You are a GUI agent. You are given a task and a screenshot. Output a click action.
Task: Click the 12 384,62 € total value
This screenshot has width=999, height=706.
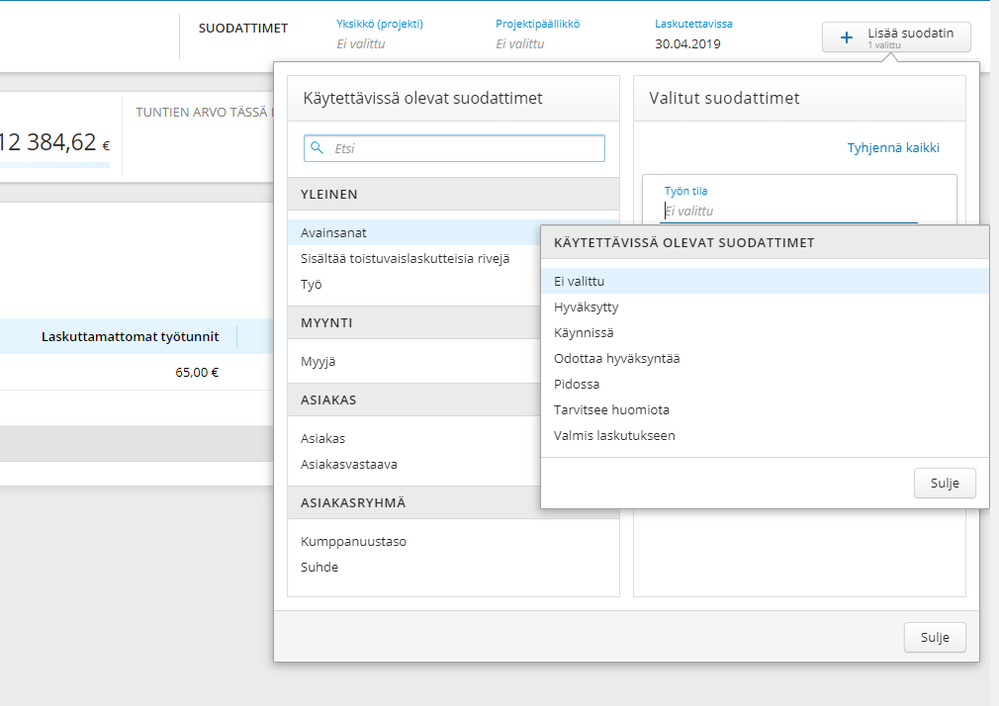pyautogui.click(x=55, y=142)
